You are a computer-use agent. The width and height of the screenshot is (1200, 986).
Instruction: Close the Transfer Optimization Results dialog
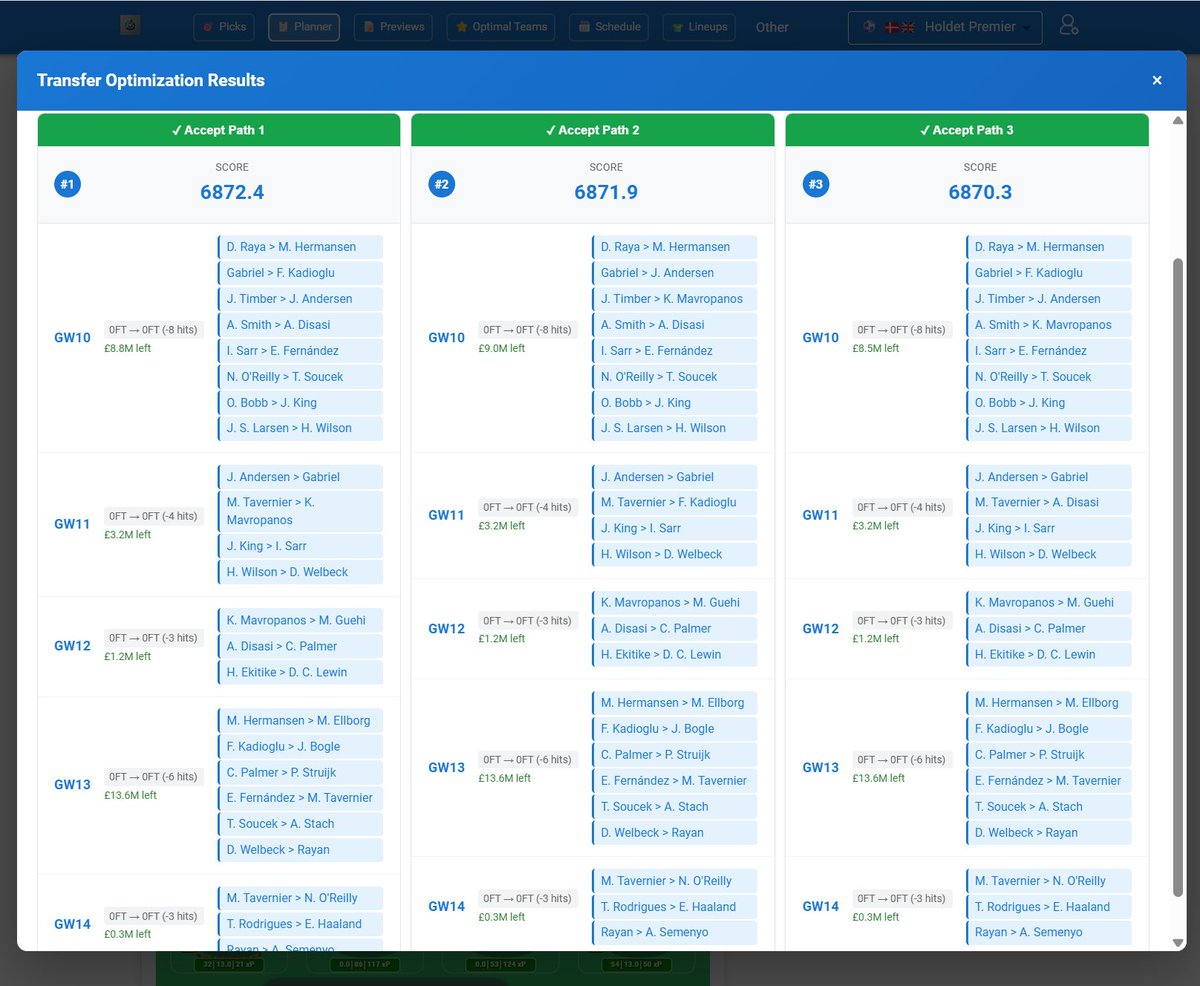1157,80
